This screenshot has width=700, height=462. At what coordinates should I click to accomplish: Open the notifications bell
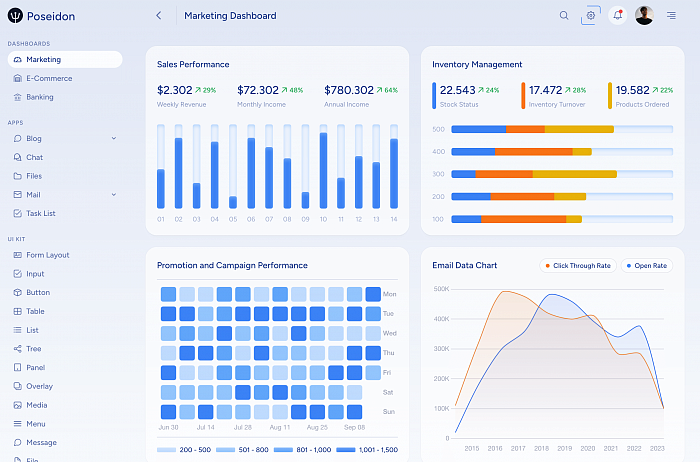click(x=617, y=16)
